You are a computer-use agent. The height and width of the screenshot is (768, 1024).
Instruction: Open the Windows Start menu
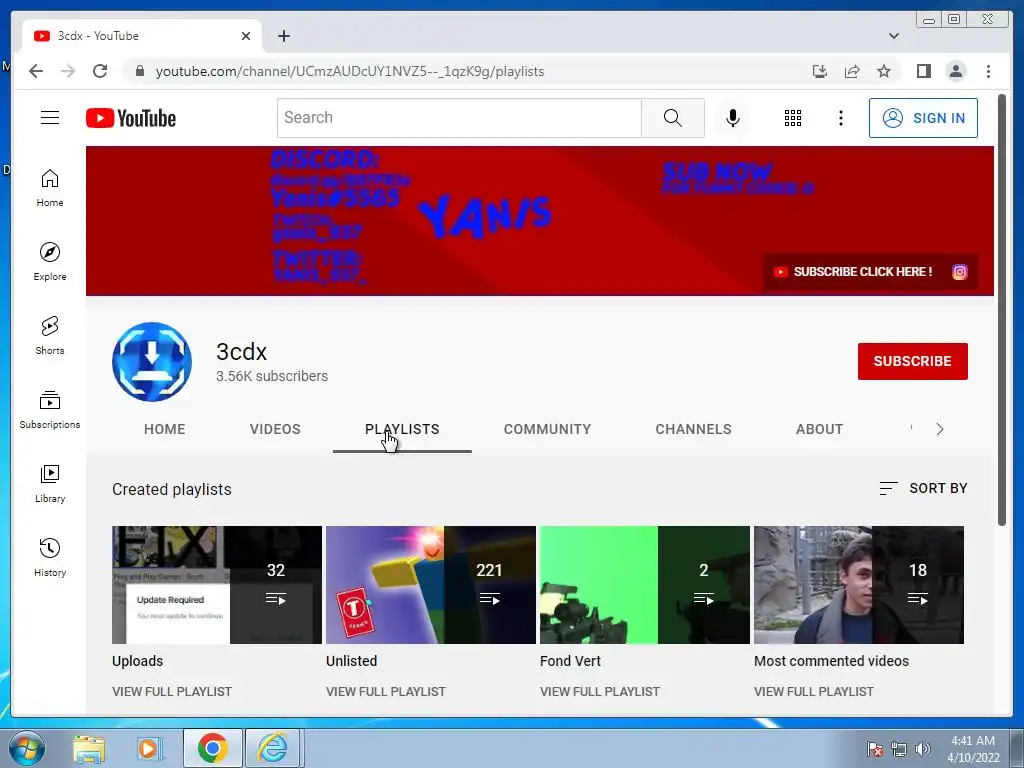pos(26,748)
